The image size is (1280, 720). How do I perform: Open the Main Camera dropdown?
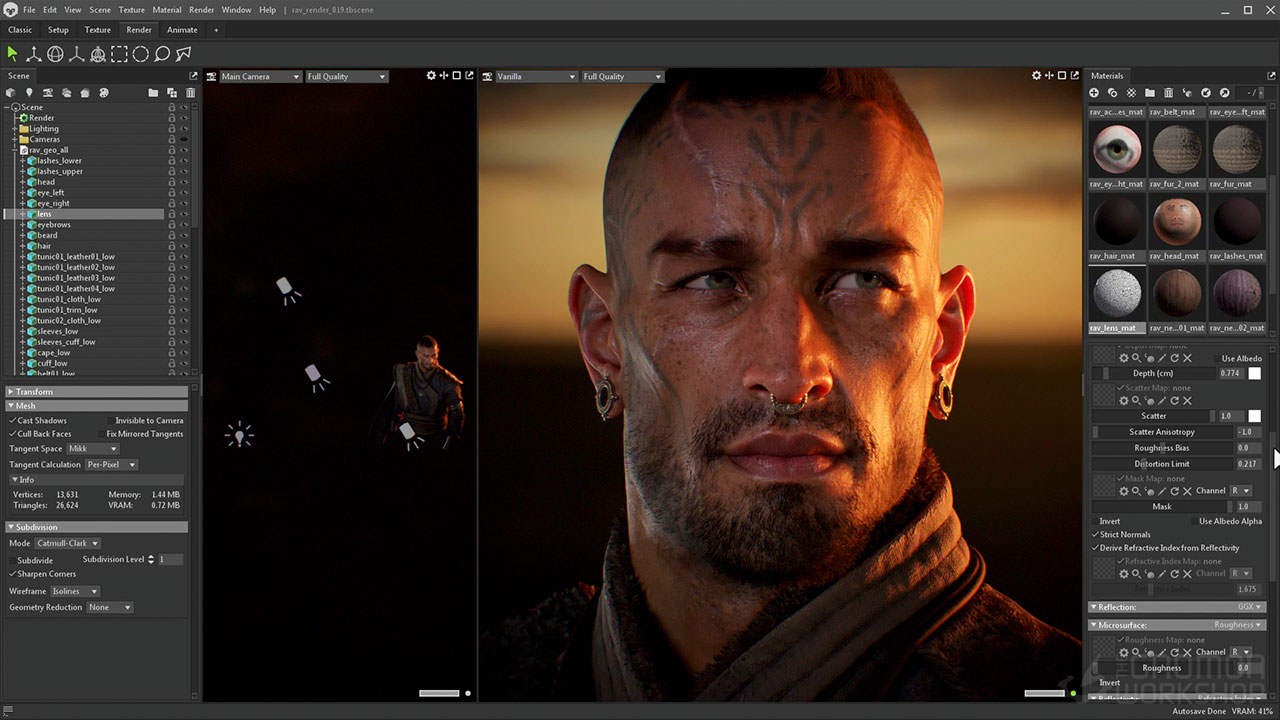coord(260,77)
